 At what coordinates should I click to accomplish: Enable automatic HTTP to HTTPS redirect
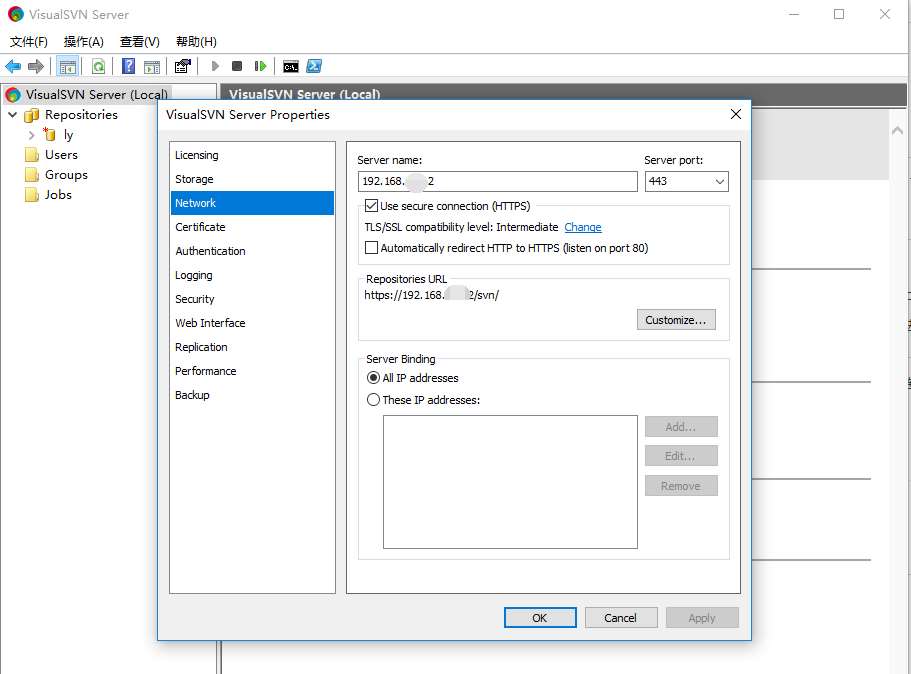point(371,248)
